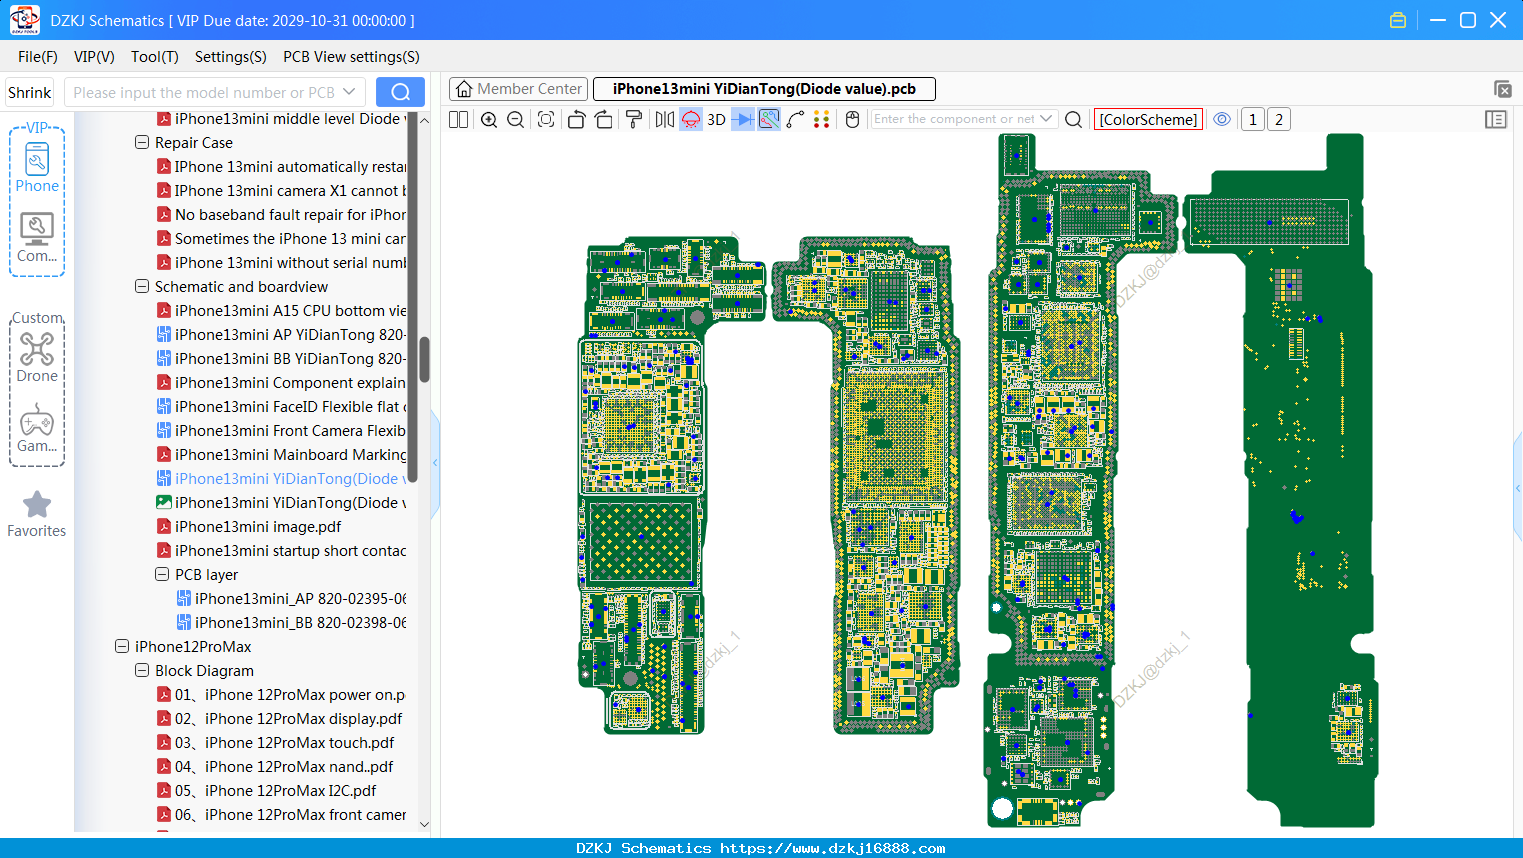This screenshot has width=1523, height=858.
Task: Click the Shrink button
Action: click(x=29, y=92)
